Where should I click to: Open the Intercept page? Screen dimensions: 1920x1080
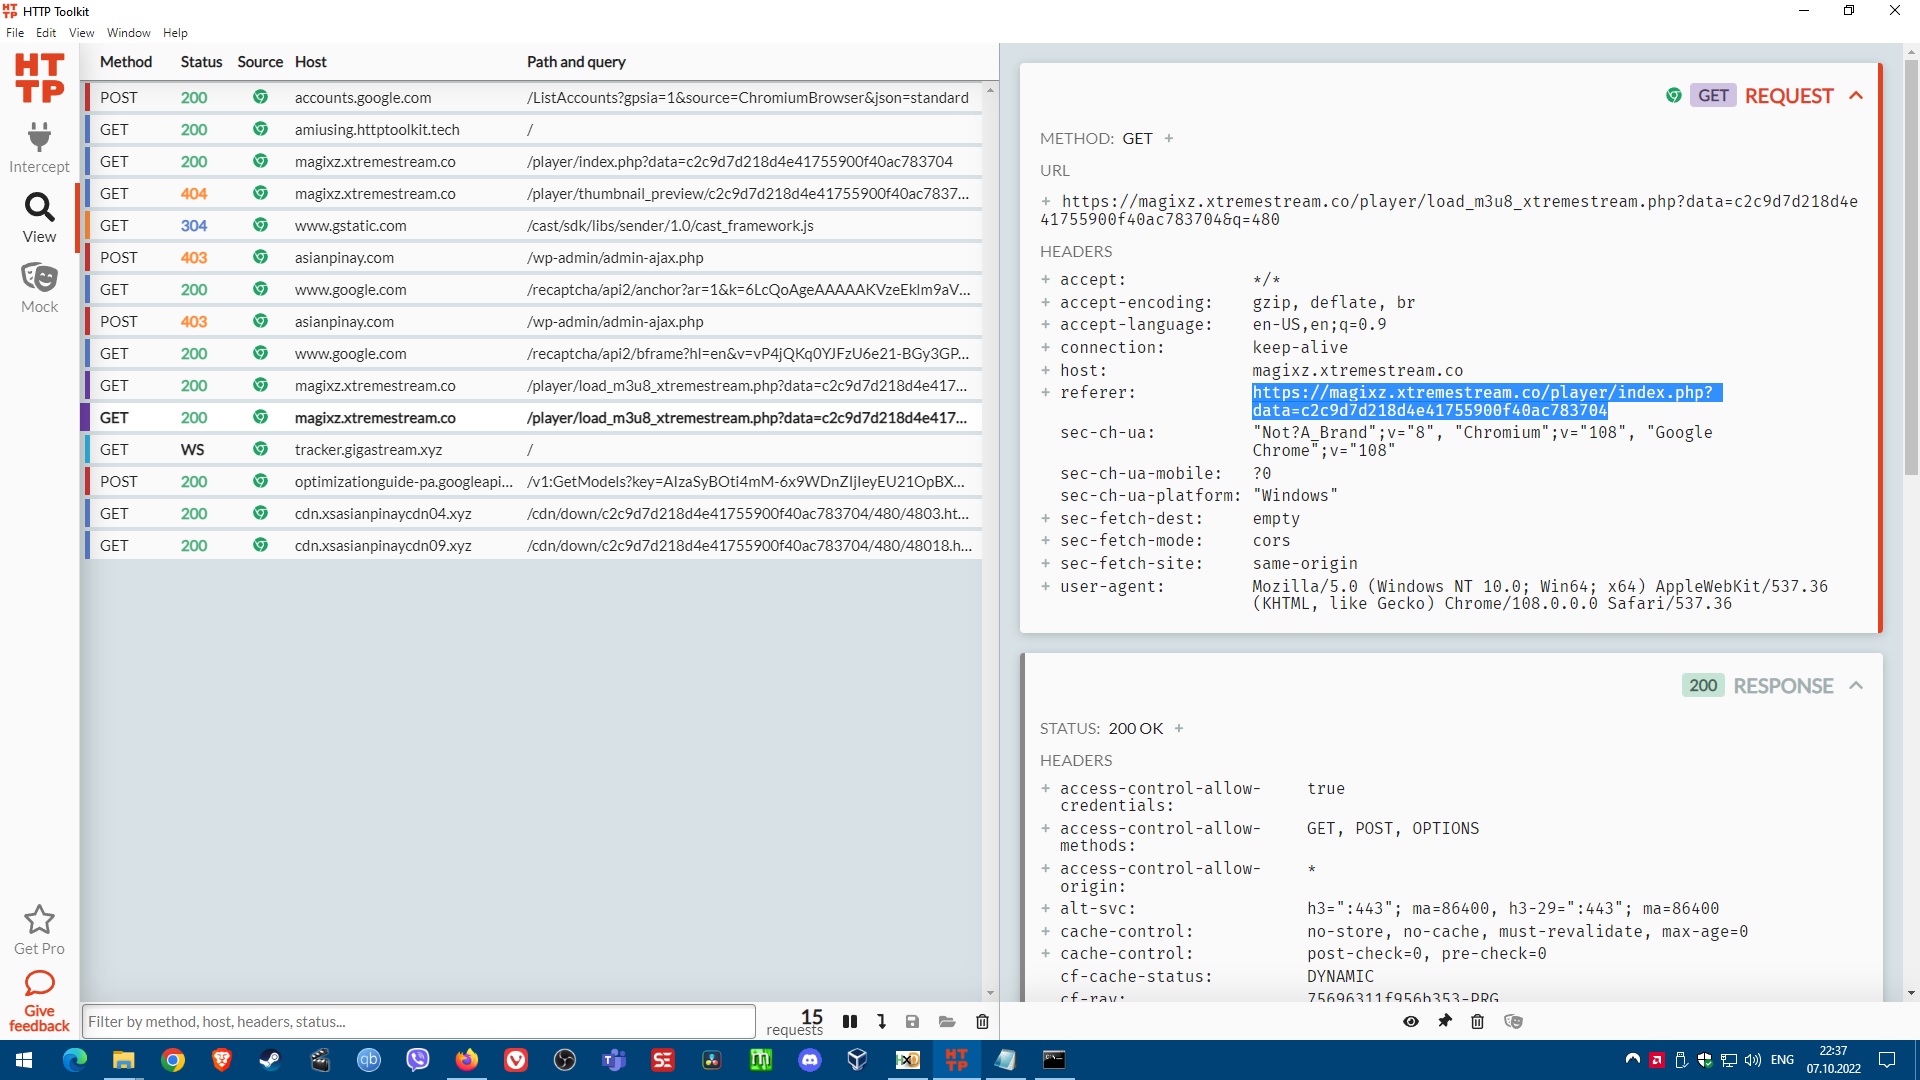pyautogui.click(x=39, y=147)
